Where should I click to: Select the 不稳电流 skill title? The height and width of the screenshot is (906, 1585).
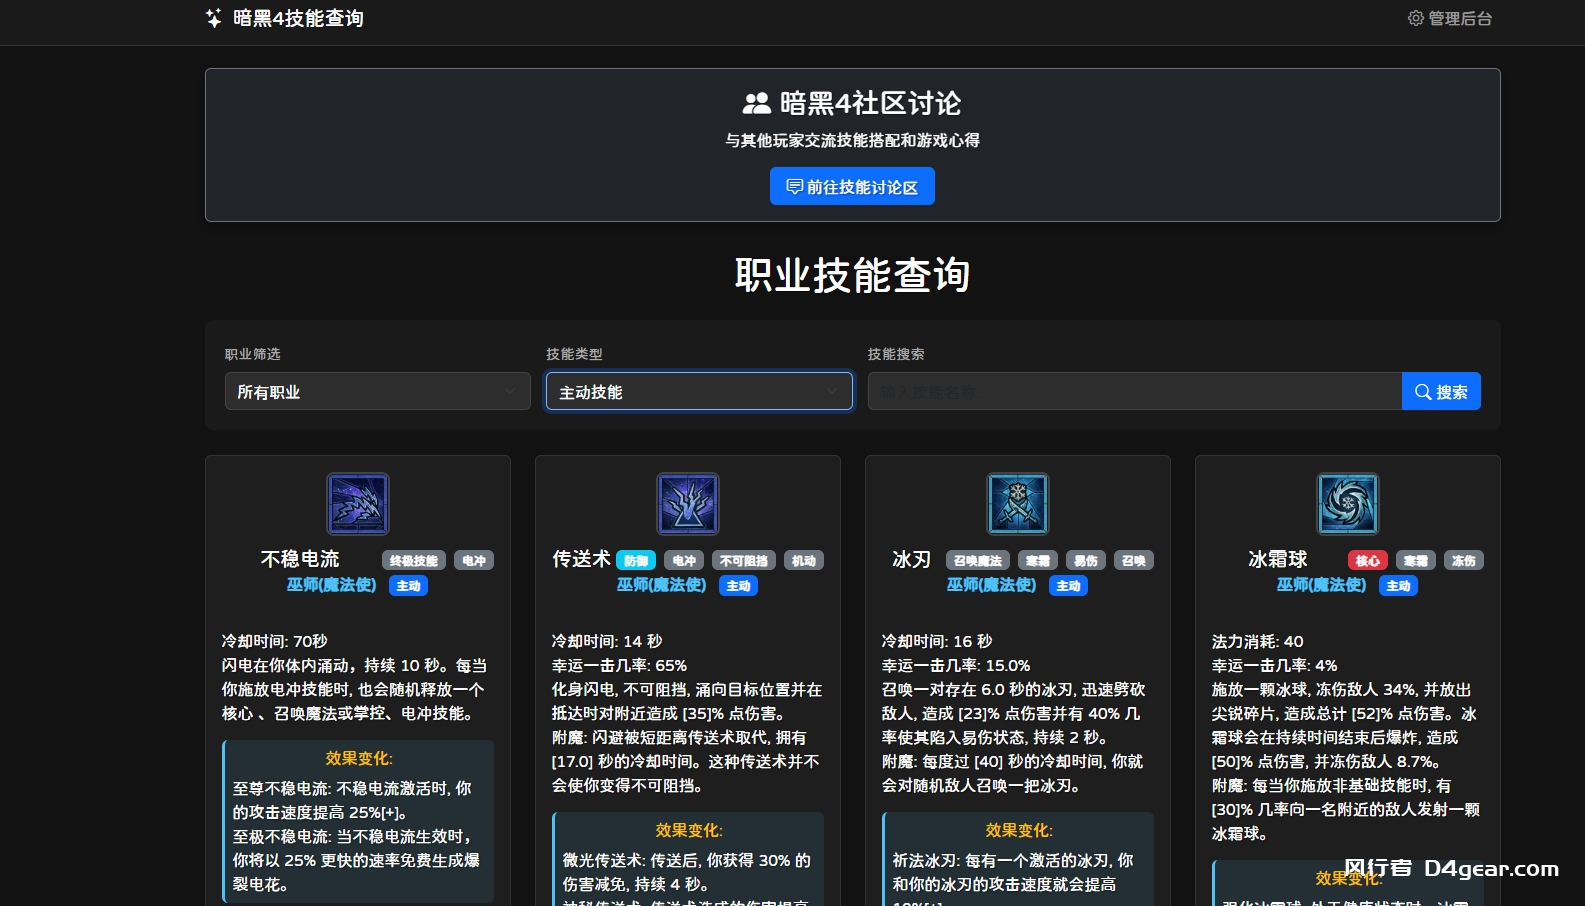click(300, 559)
